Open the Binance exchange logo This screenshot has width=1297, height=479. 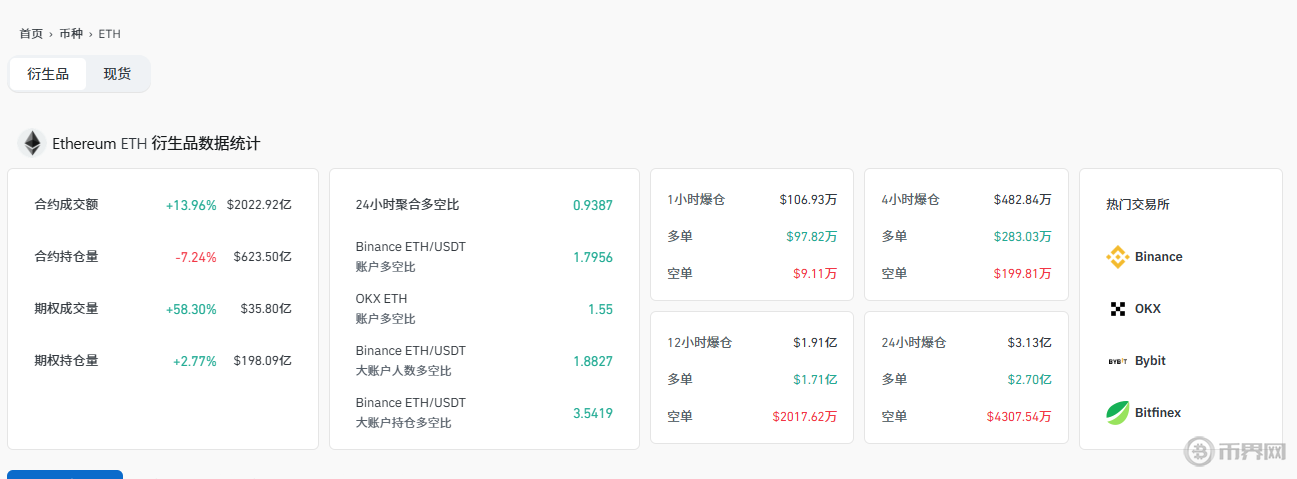pos(1117,257)
